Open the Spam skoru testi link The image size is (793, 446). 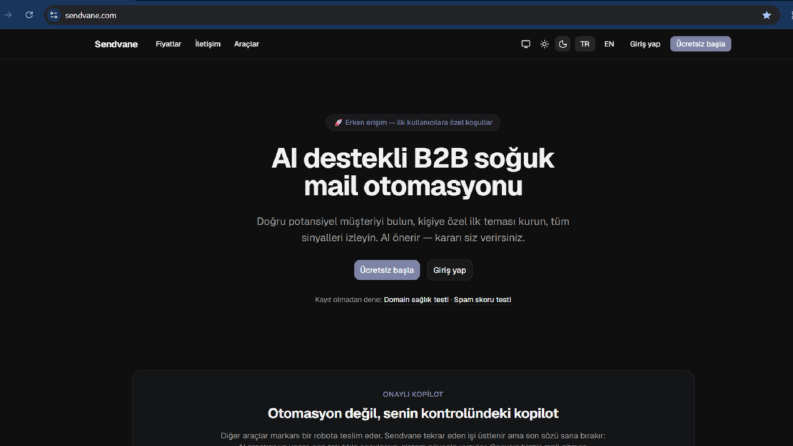pyautogui.click(x=482, y=299)
